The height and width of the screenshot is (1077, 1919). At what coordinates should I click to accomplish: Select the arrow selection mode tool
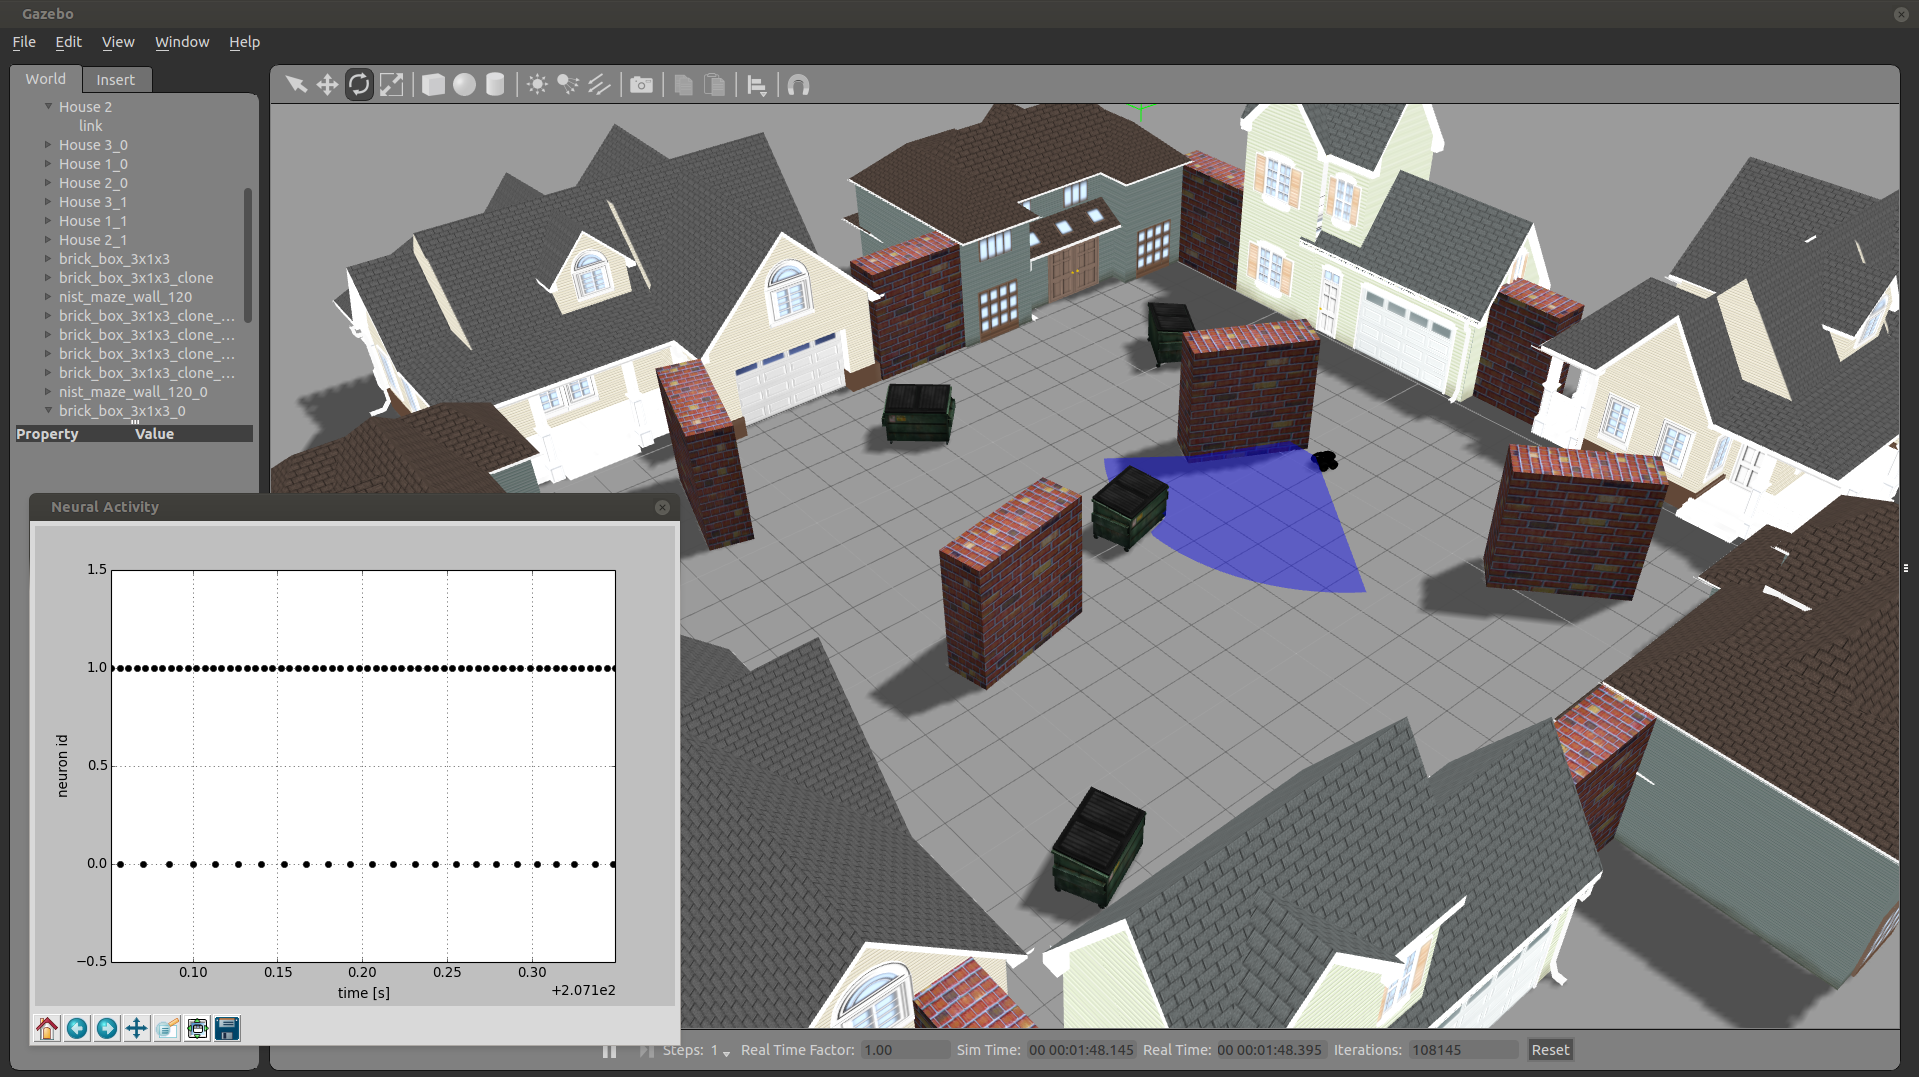pyautogui.click(x=296, y=85)
